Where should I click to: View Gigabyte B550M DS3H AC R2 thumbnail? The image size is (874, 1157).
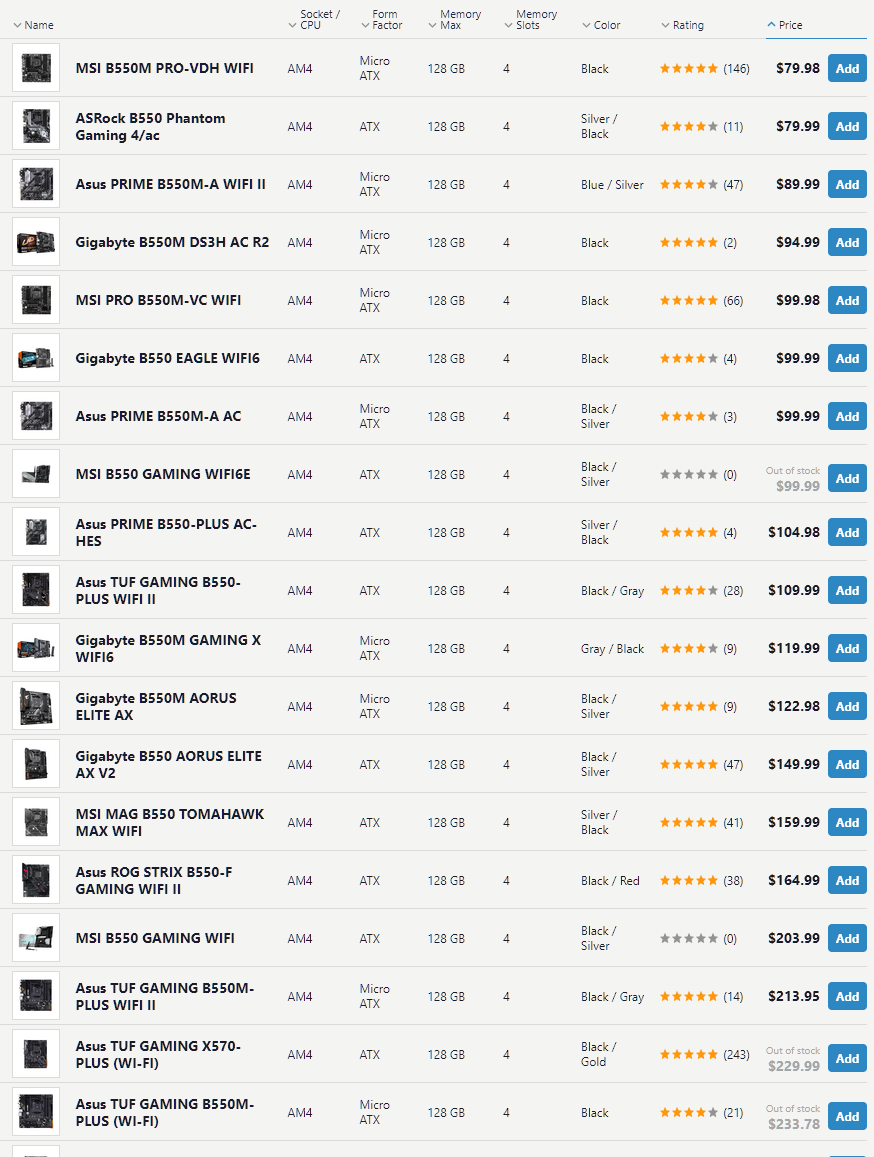36,242
